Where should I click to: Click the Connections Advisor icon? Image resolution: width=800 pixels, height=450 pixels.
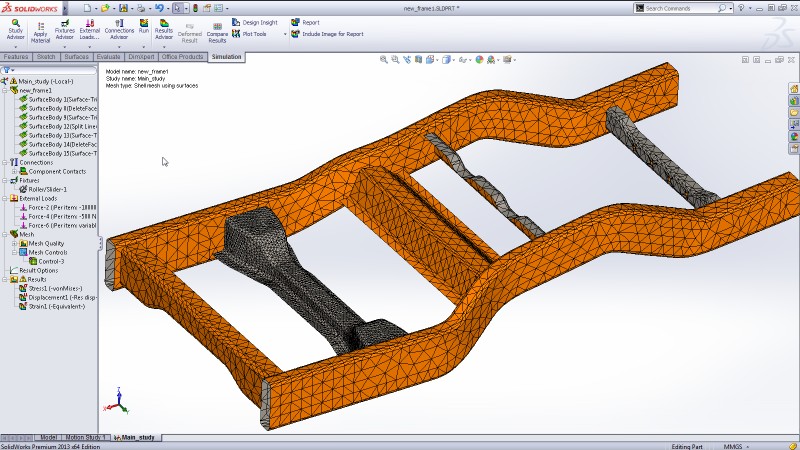click(119, 28)
